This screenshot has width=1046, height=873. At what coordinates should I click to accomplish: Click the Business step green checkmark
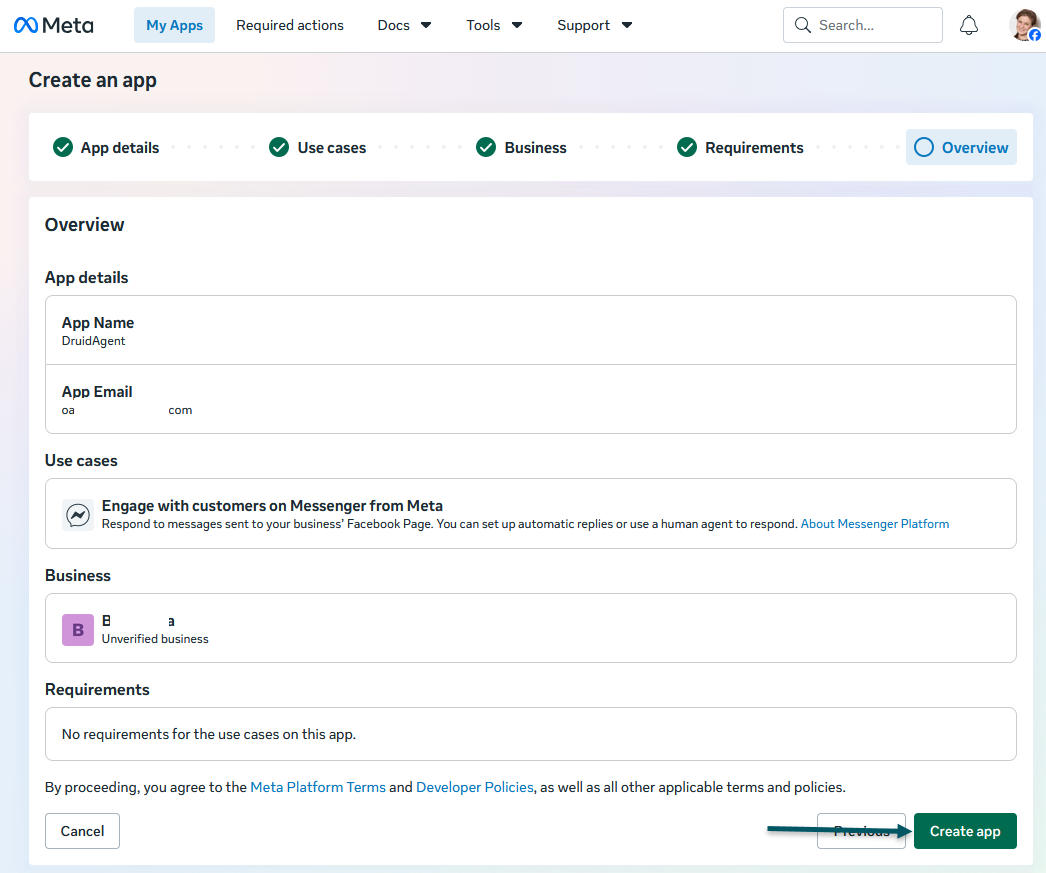pyautogui.click(x=486, y=147)
